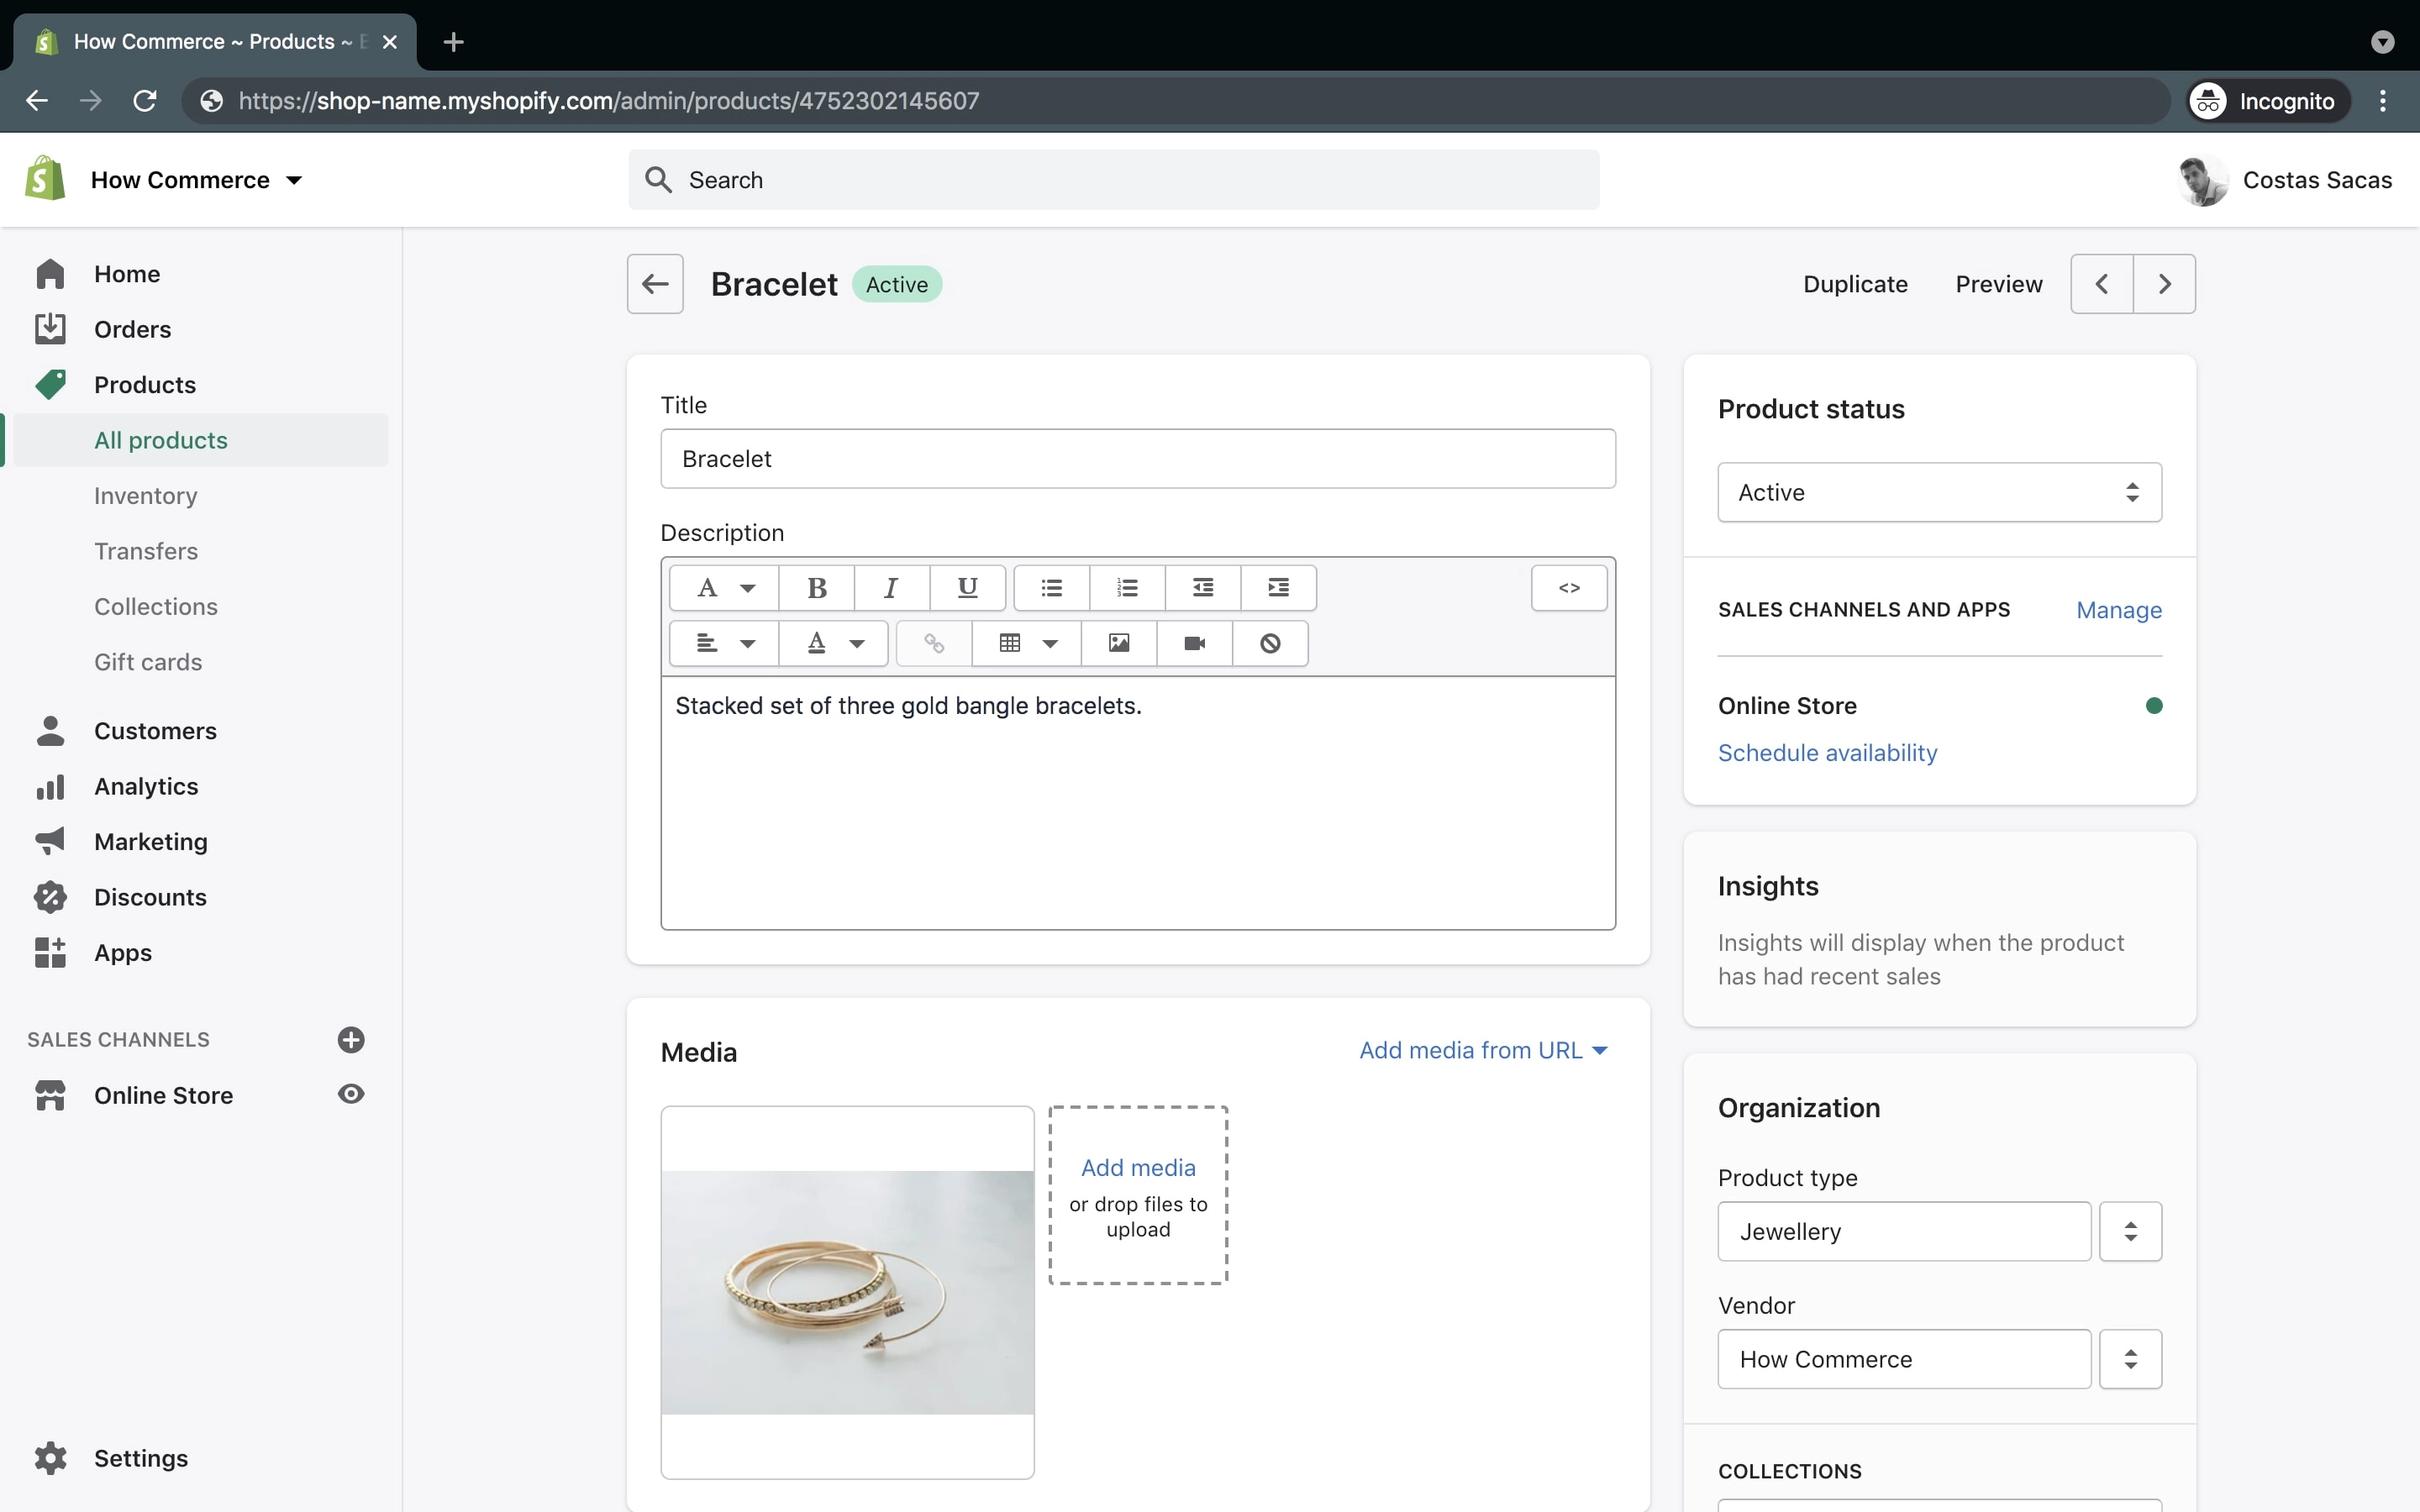Image resolution: width=2420 pixels, height=1512 pixels.
Task: Open Marketing in sidebar
Action: (151, 842)
